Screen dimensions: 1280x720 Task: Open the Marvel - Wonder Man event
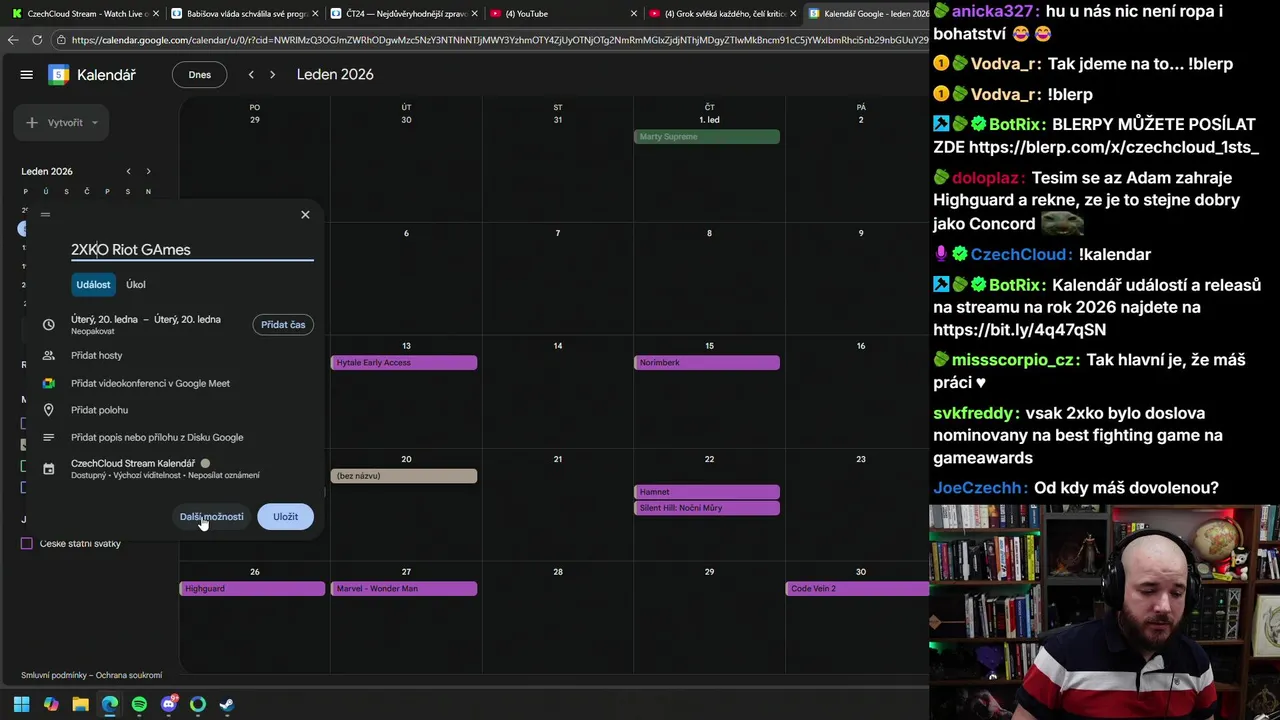pos(404,589)
